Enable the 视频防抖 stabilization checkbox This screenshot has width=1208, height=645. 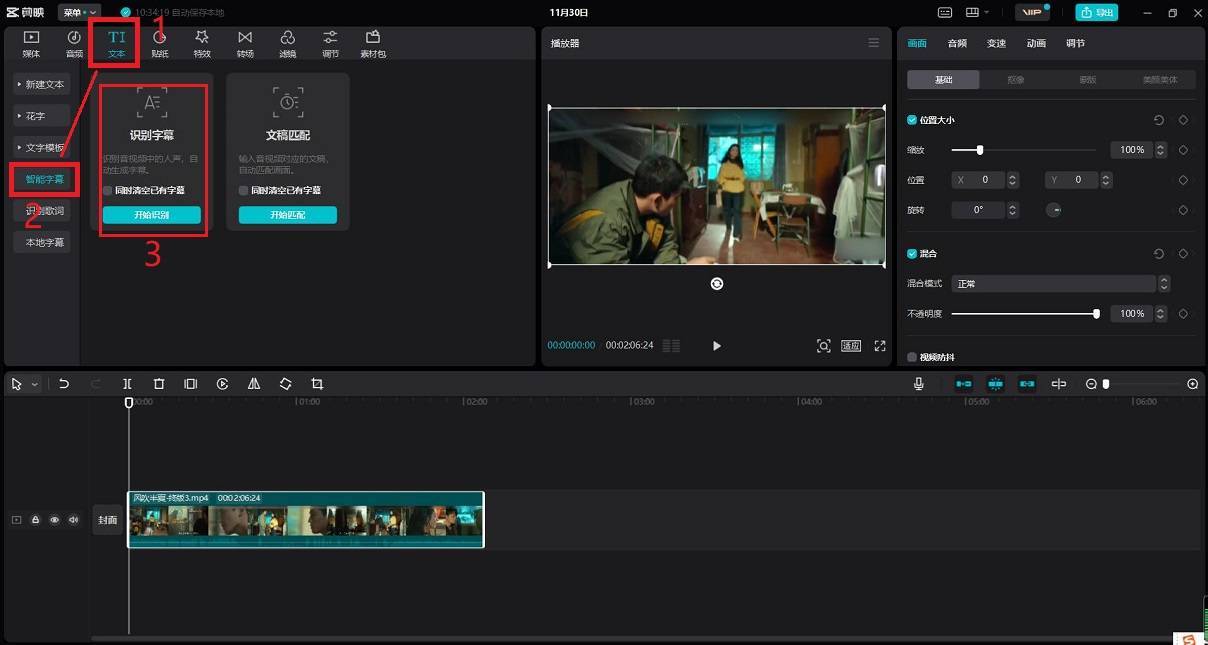tap(912, 357)
